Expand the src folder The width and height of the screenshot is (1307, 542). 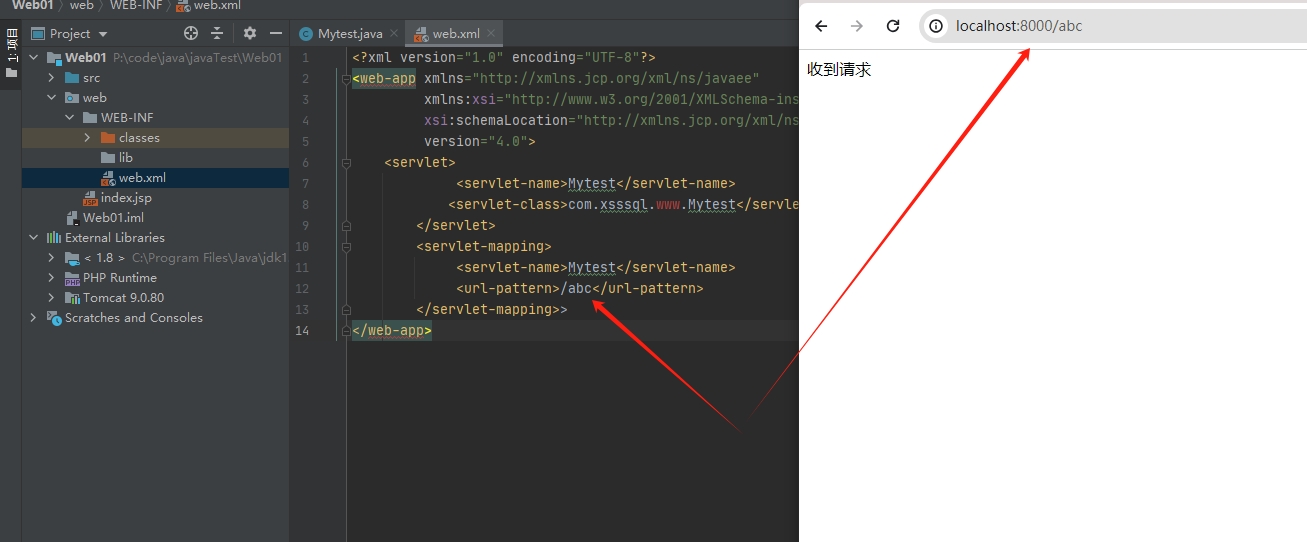51,78
